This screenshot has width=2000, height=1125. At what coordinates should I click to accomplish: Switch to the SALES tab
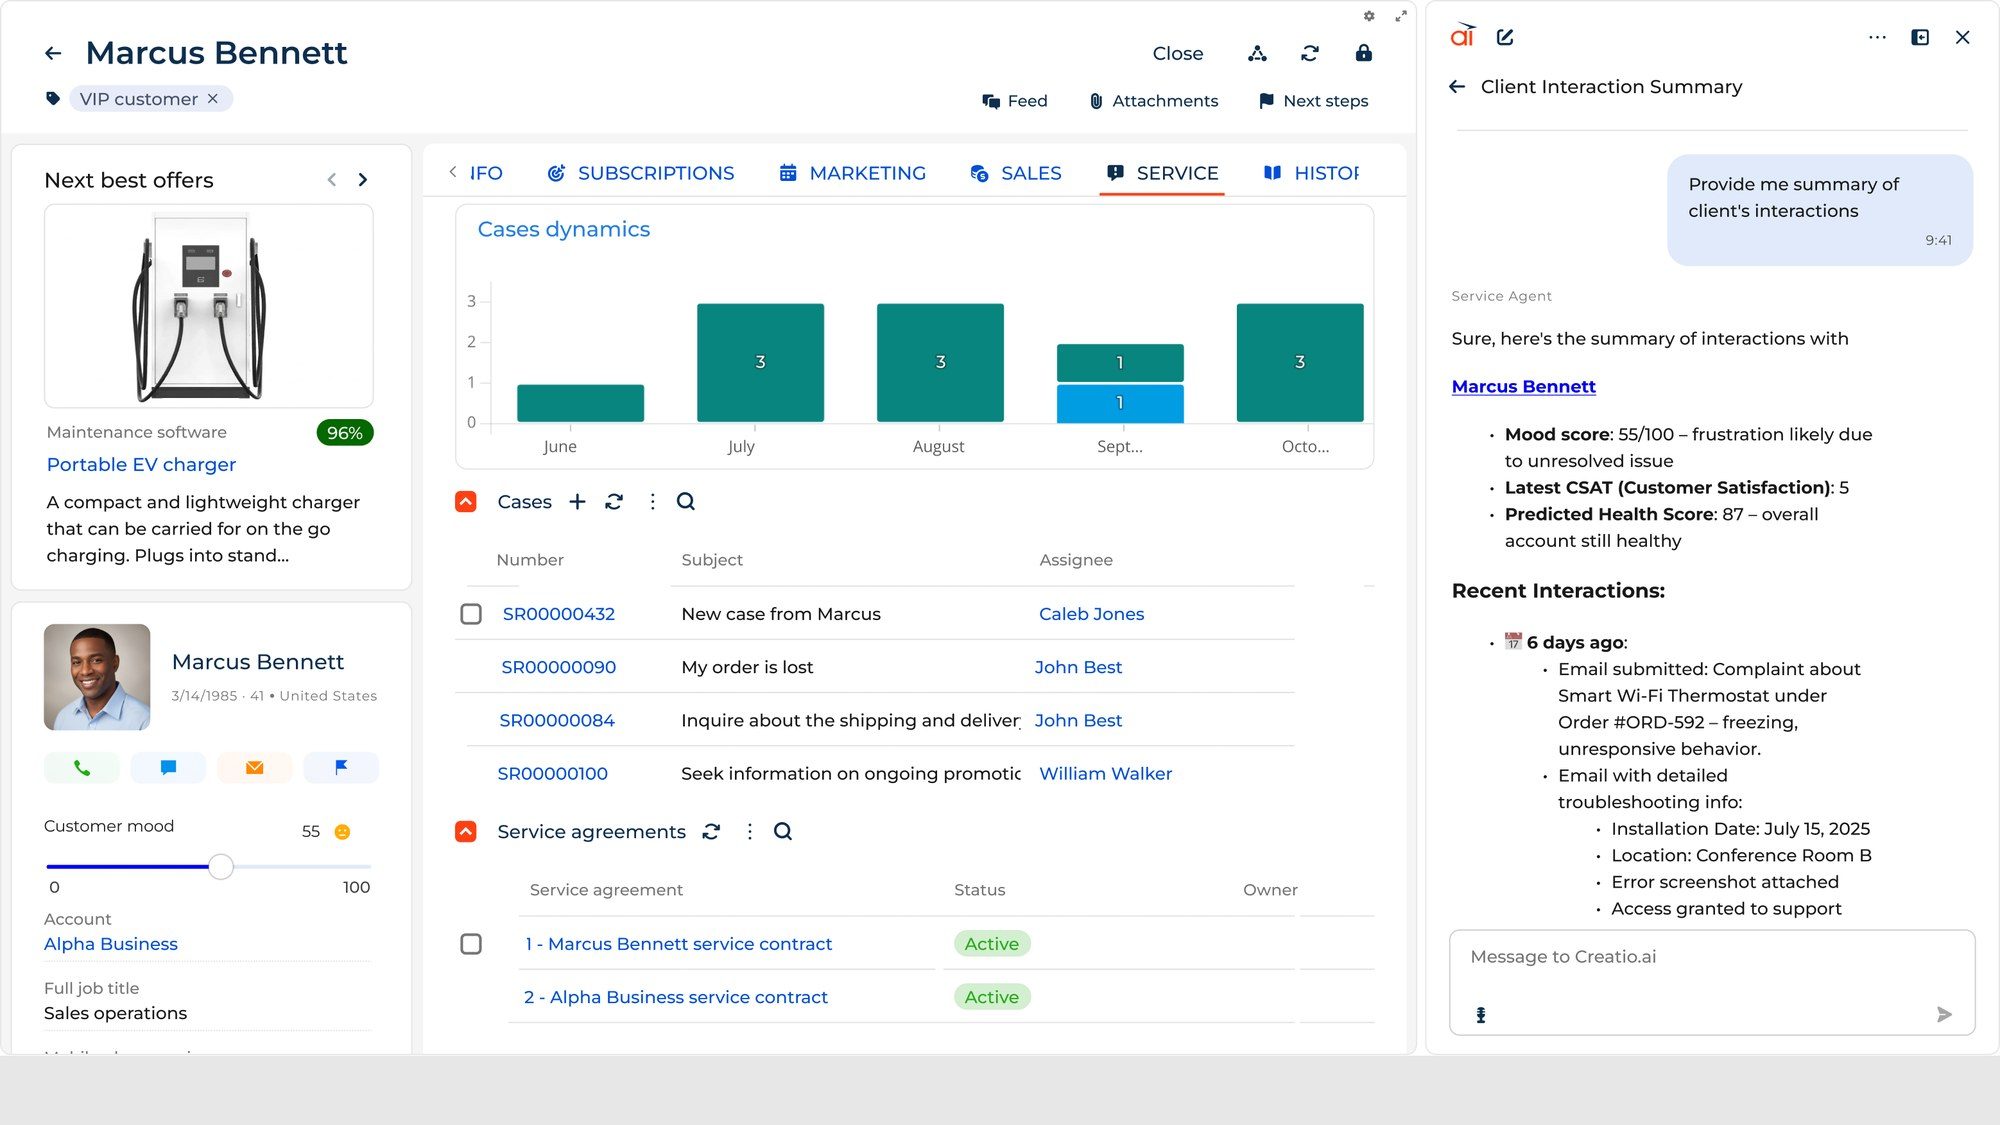tap(1016, 173)
